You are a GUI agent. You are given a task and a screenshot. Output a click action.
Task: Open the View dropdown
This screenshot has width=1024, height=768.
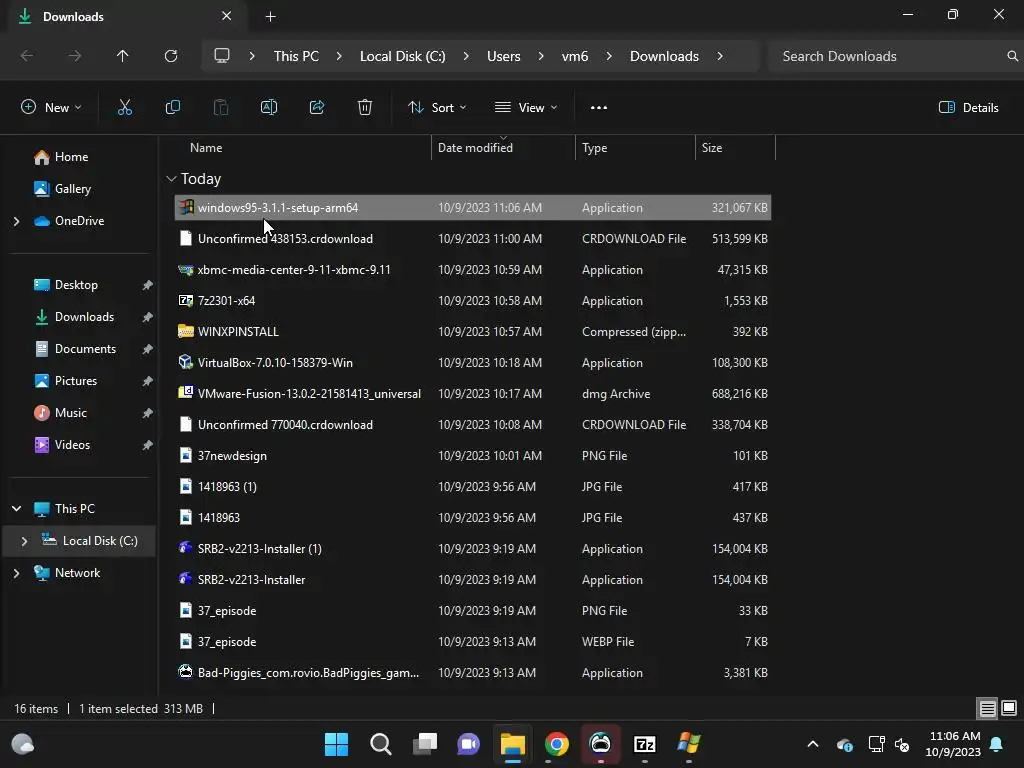tap(526, 108)
